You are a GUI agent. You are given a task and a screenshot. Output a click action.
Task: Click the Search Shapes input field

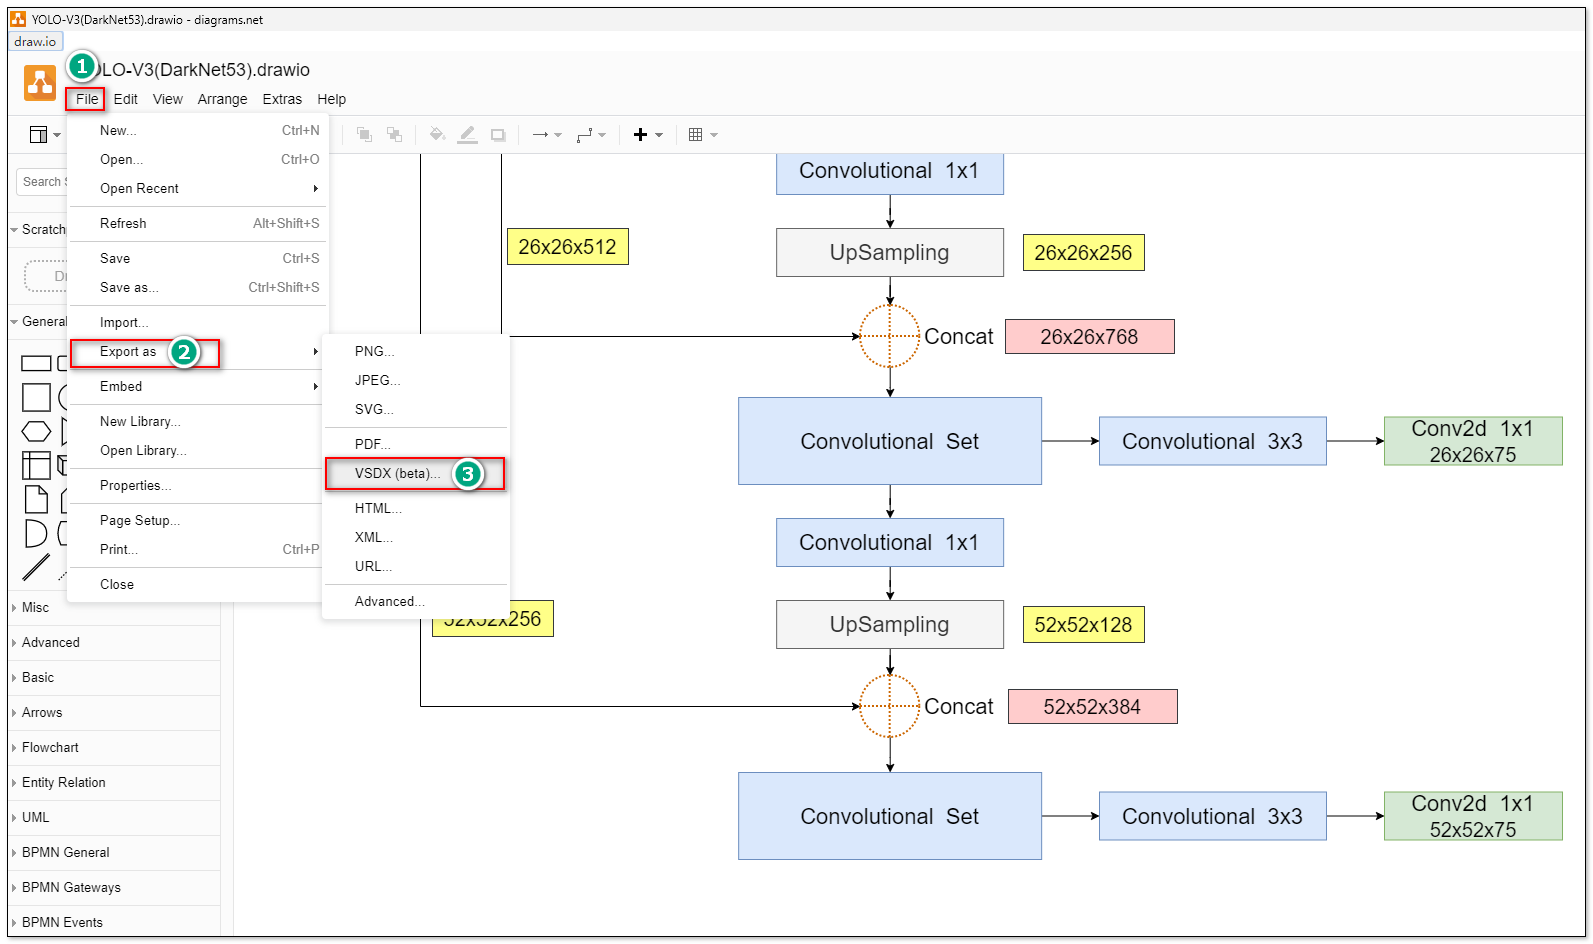(x=42, y=182)
